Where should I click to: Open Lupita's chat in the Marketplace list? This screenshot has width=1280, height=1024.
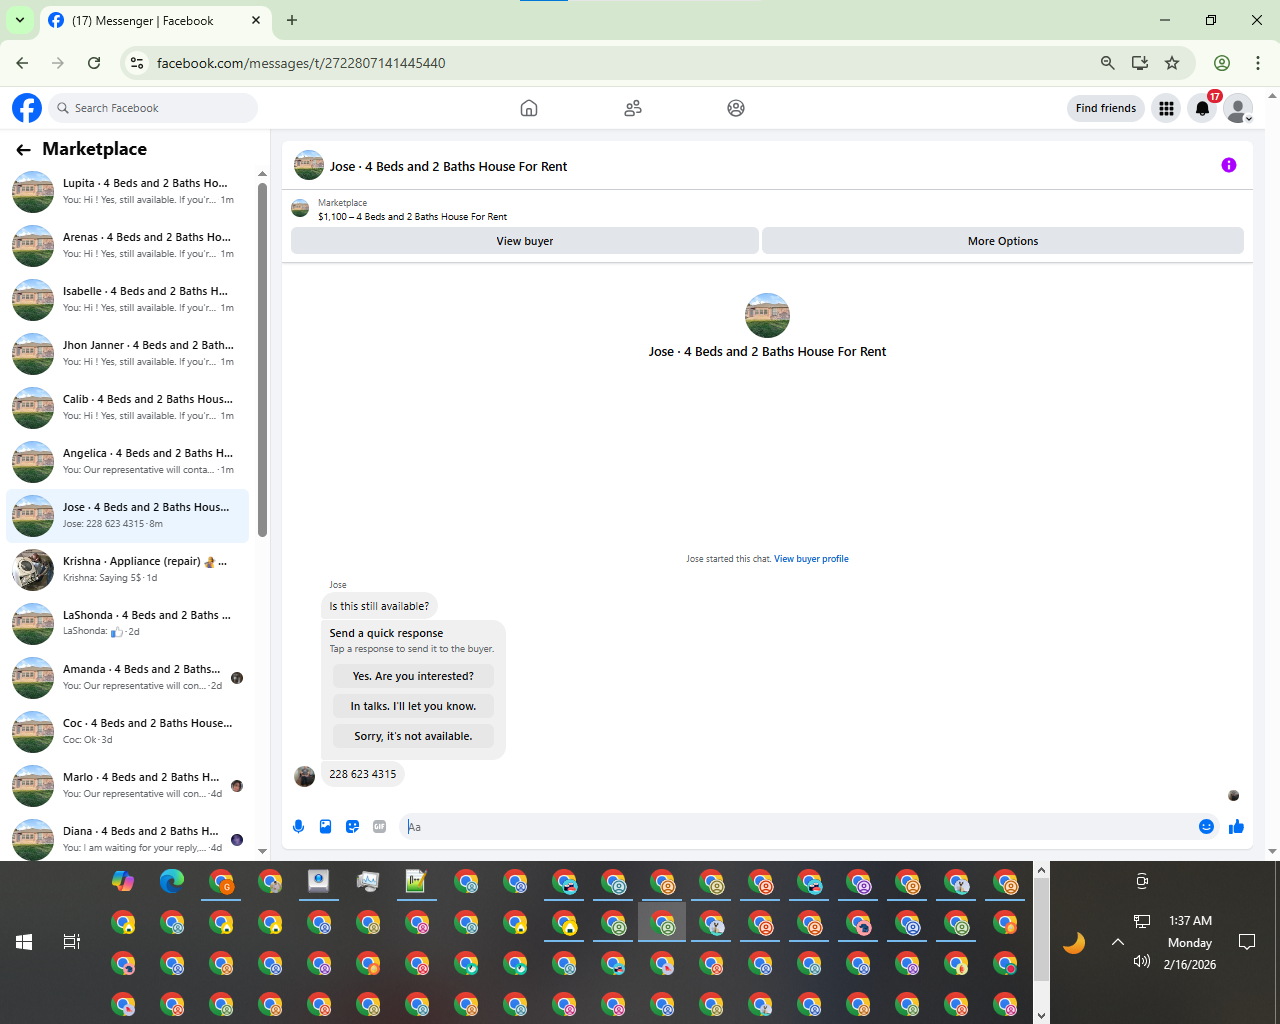[x=127, y=191]
